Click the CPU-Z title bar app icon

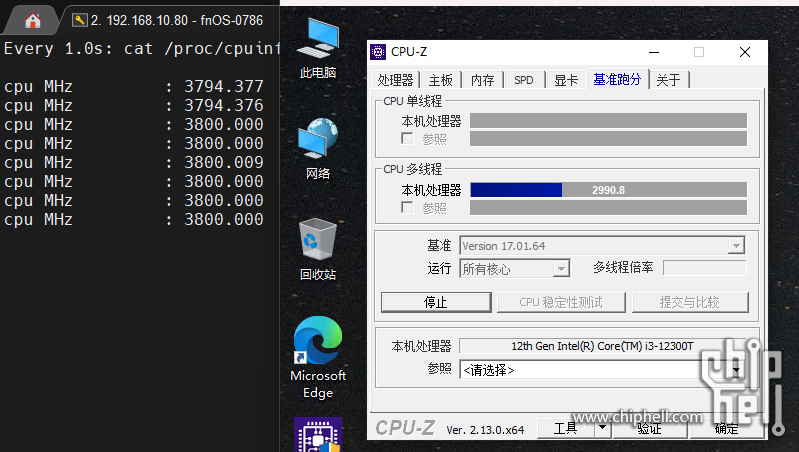point(378,52)
